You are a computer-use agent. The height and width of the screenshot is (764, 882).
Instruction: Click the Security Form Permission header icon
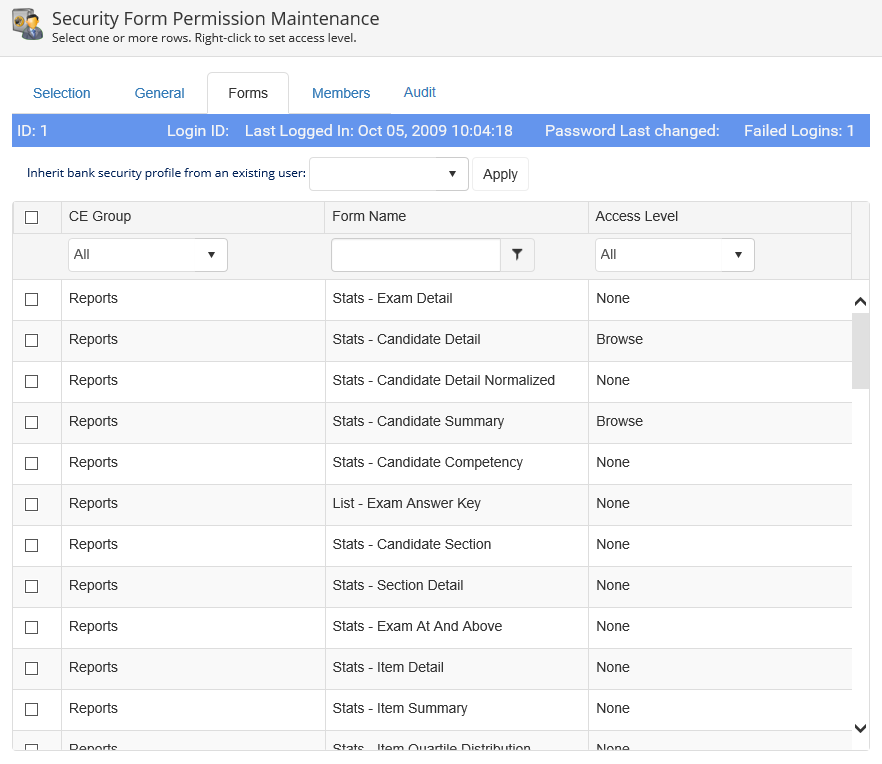point(27,26)
